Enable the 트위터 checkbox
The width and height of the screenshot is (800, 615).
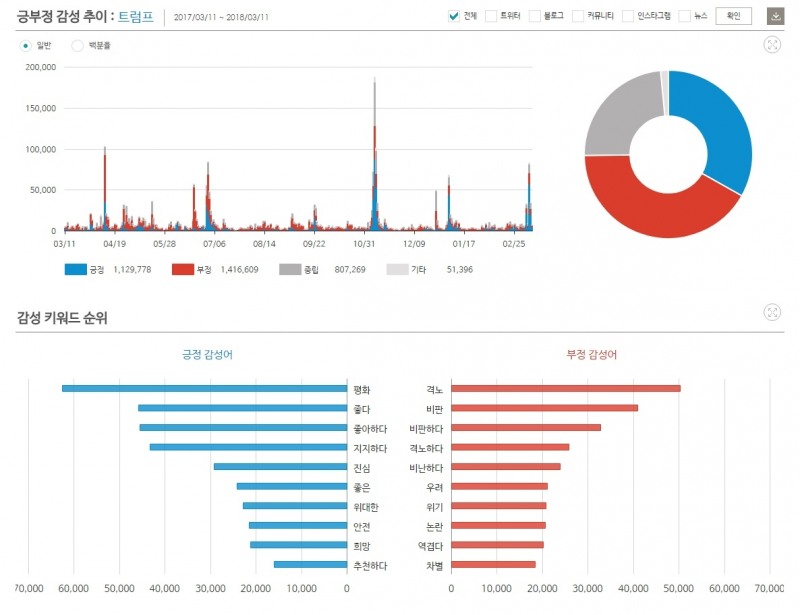coord(491,16)
